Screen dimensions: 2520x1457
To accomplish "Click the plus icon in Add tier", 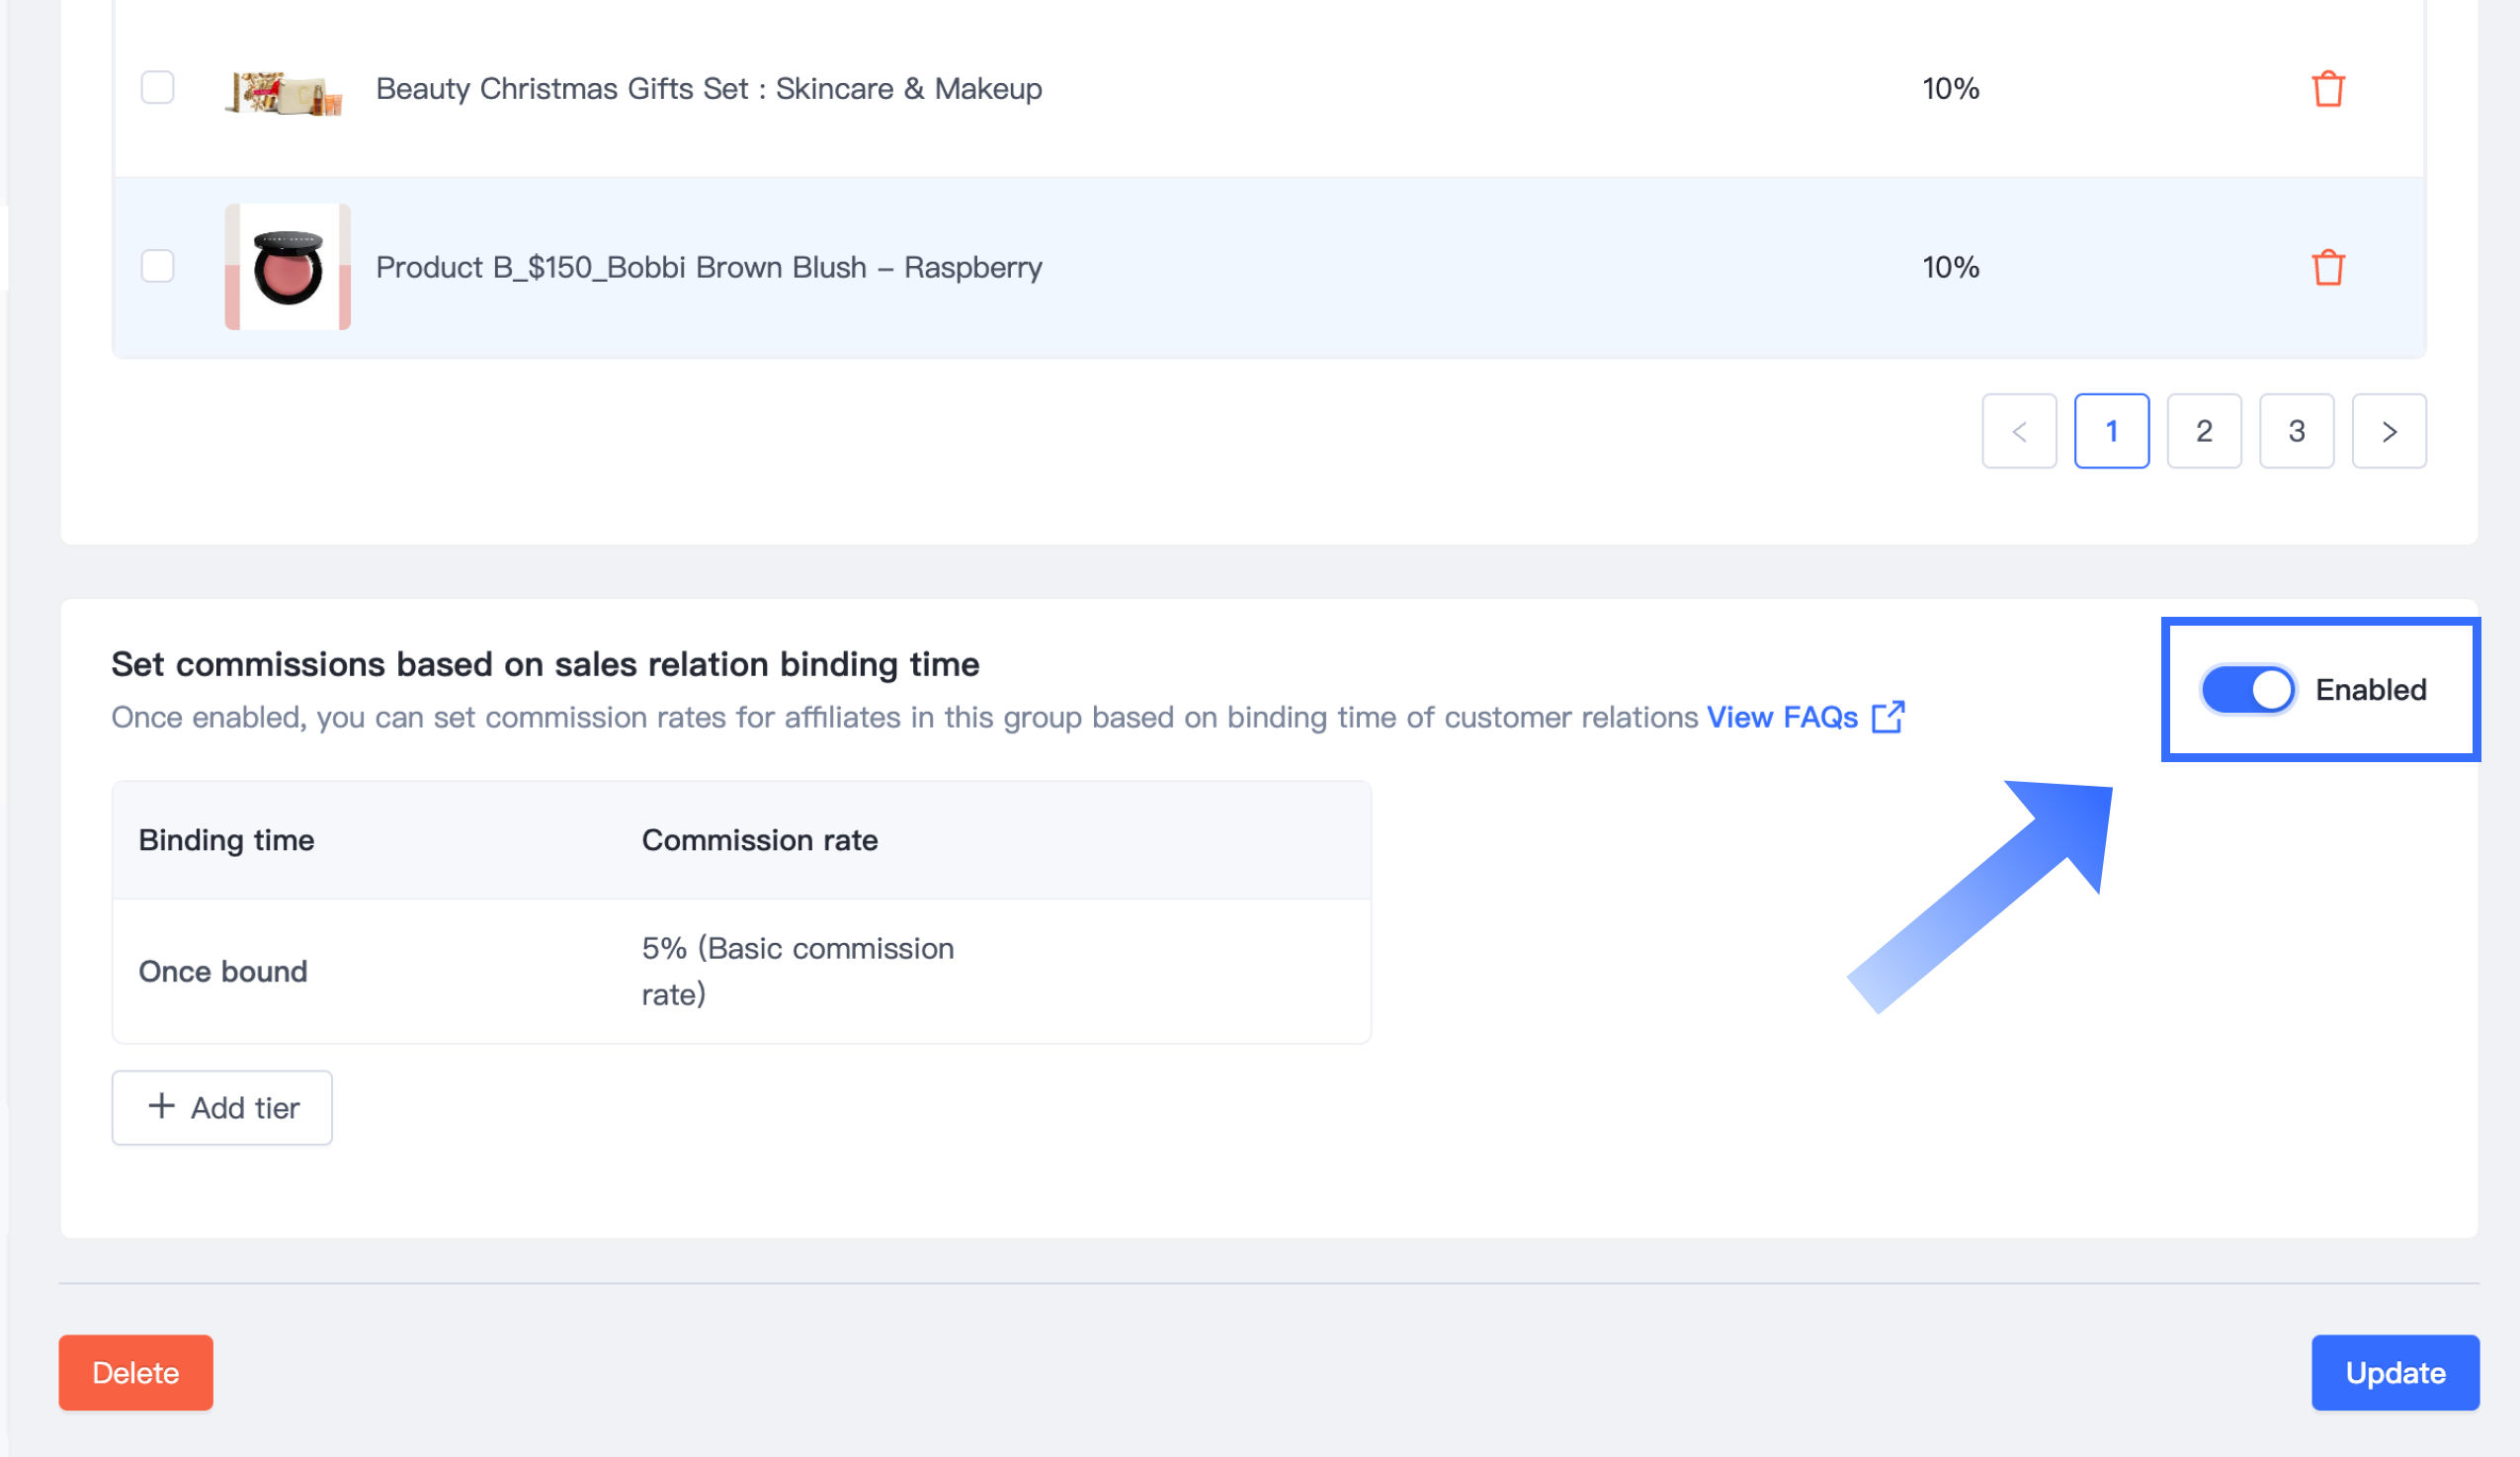I will coord(161,1106).
